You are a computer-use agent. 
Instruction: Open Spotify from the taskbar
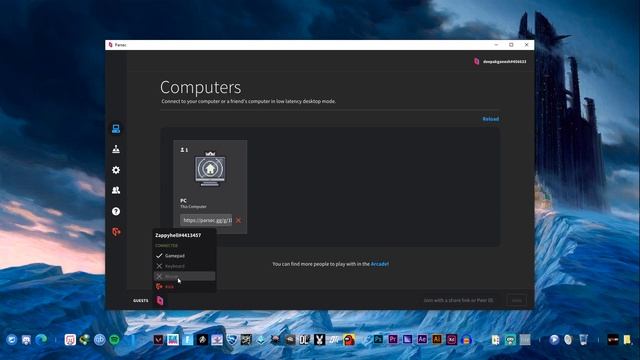114,340
